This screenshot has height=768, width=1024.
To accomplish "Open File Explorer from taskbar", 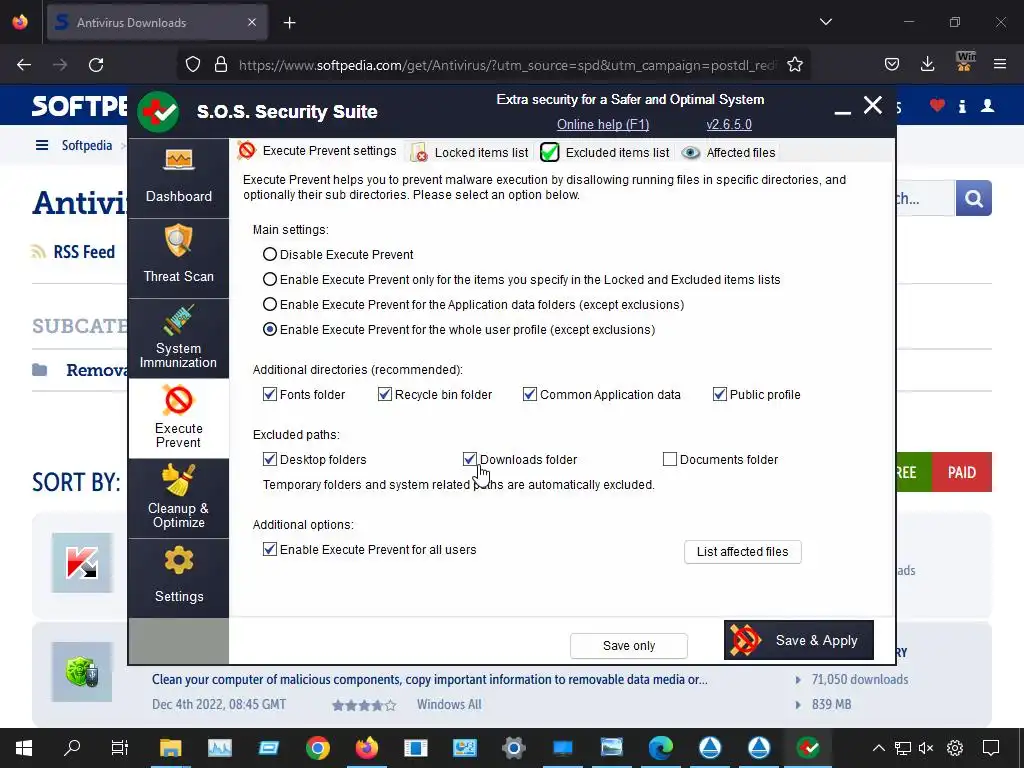I will click(x=170, y=748).
